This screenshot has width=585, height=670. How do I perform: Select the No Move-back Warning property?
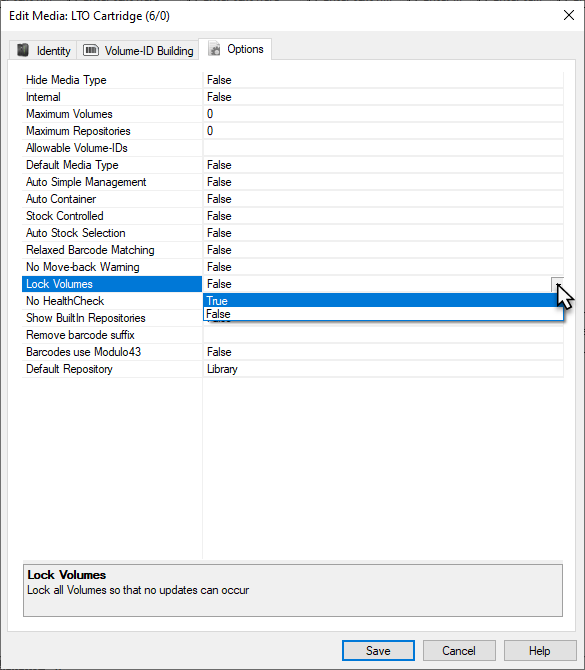coord(112,267)
